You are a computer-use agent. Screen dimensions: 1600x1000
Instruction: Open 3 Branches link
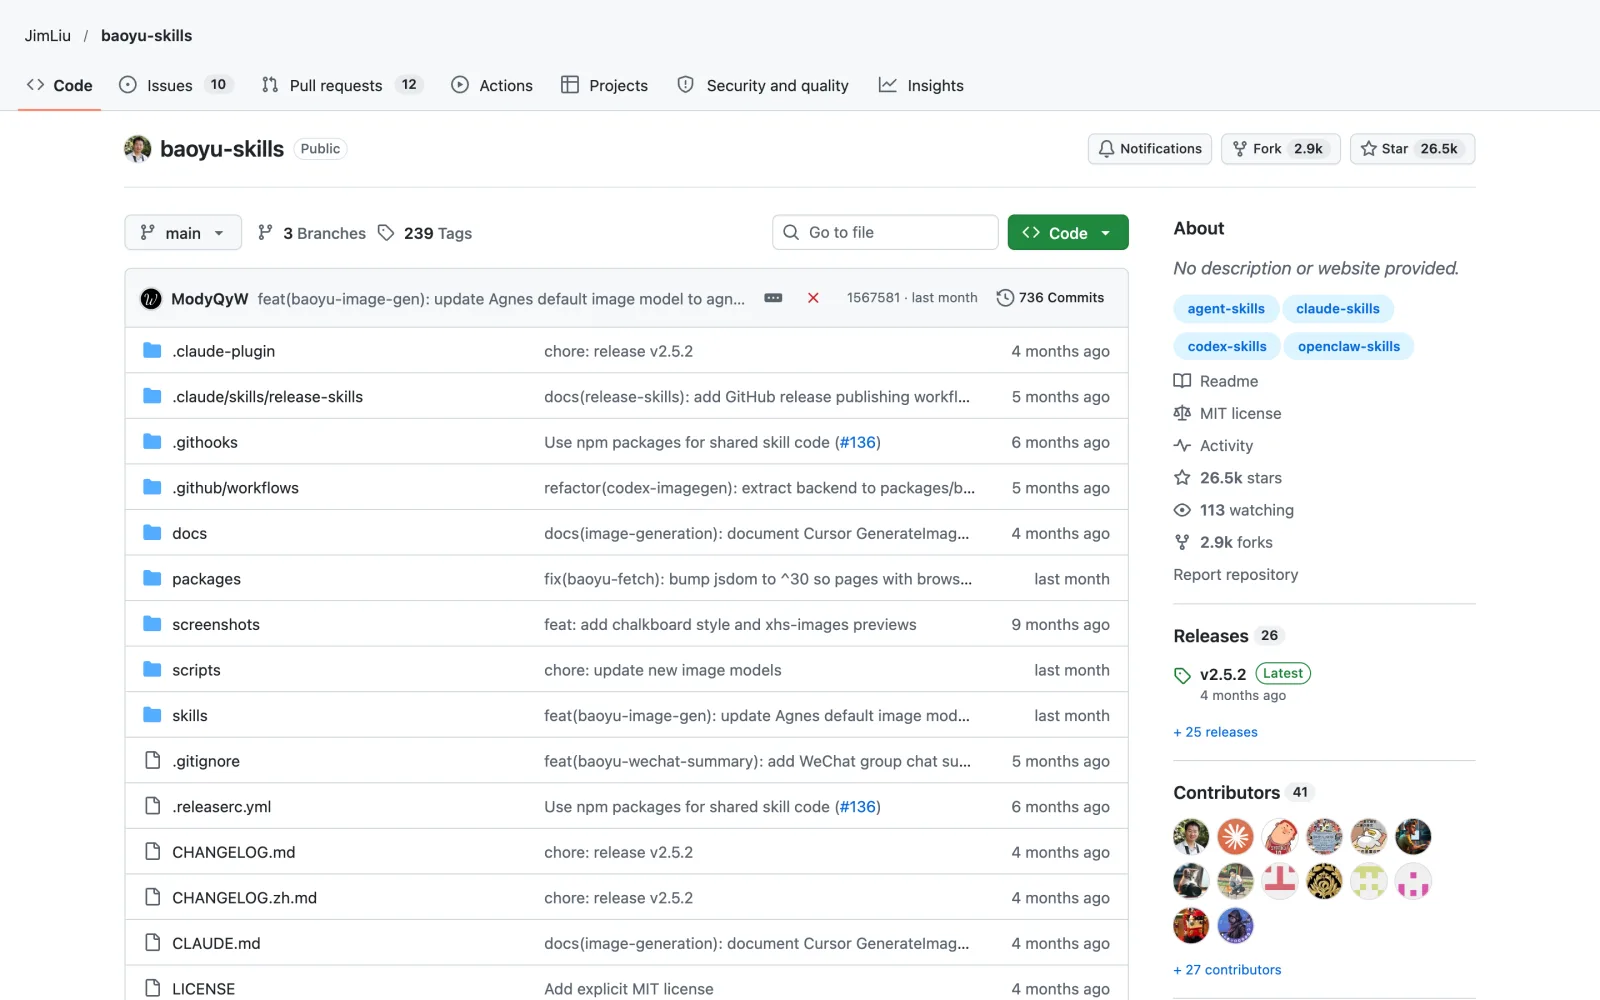click(312, 233)
